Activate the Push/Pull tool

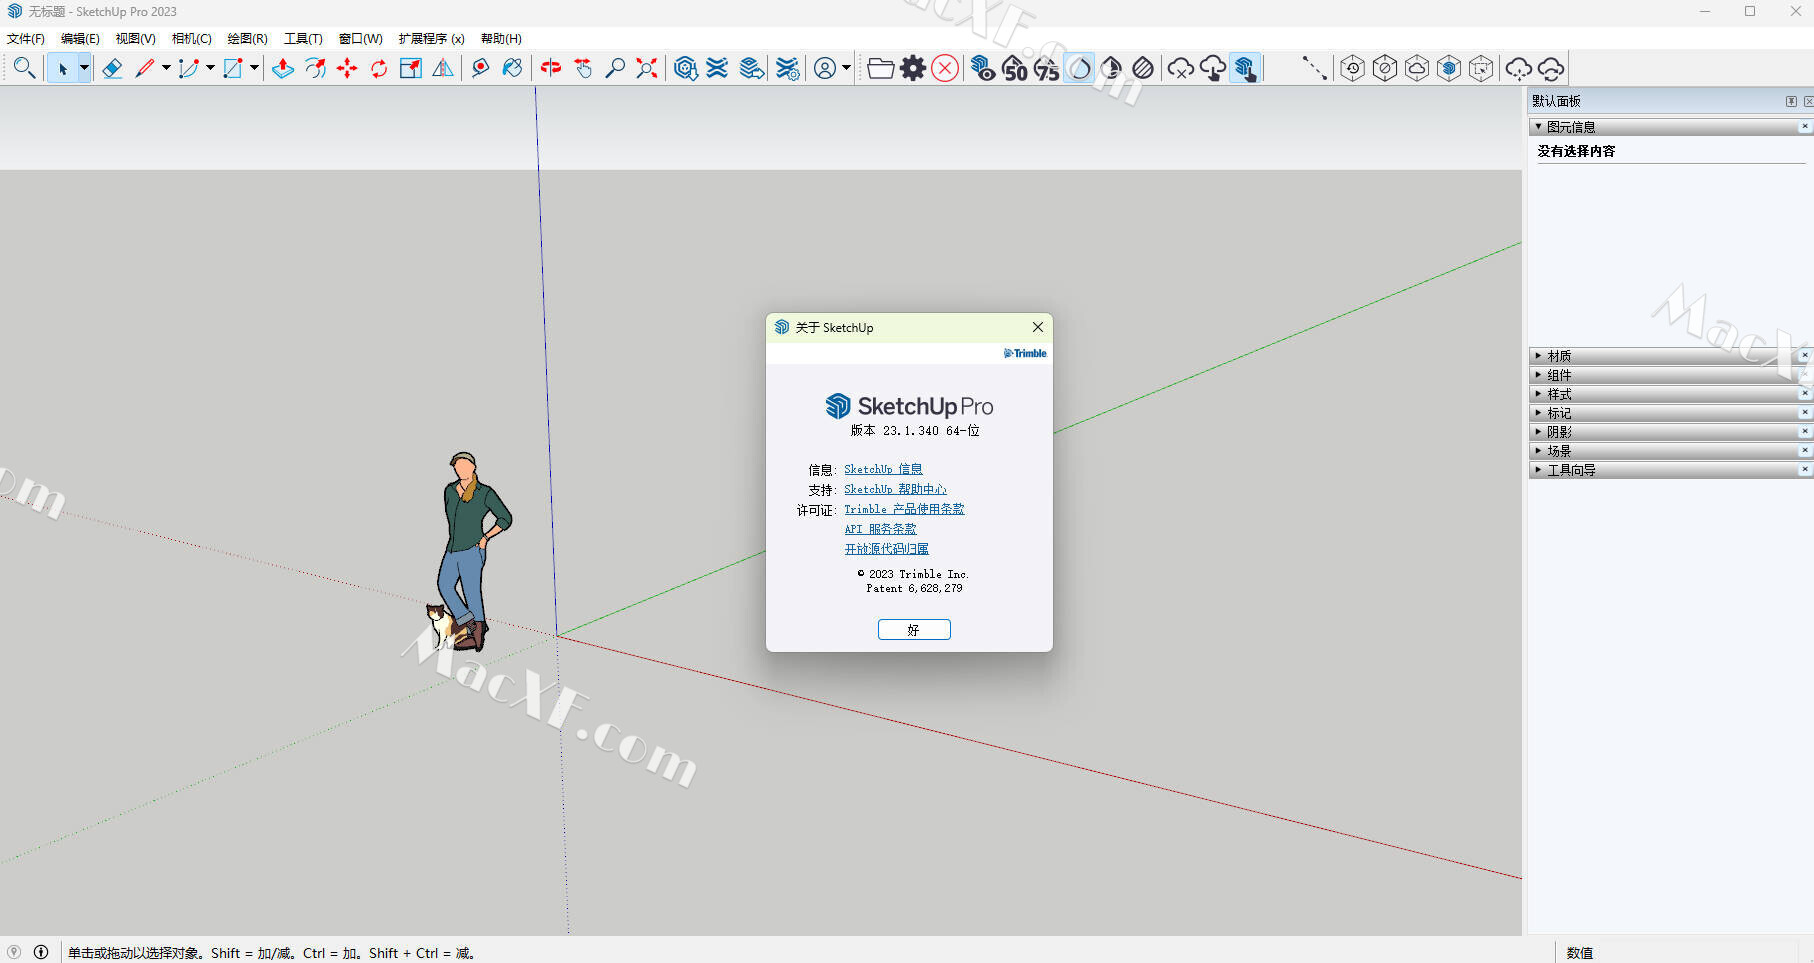point(283,68)
